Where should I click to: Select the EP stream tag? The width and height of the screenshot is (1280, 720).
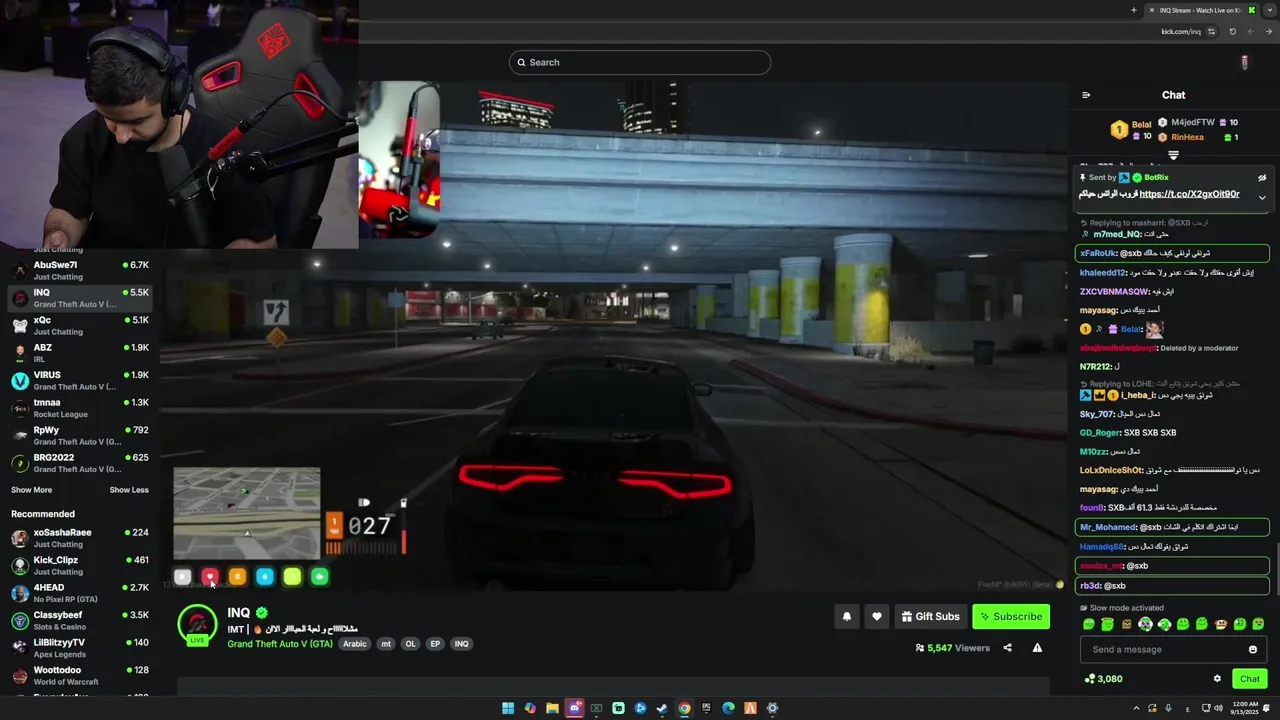(435, 644)
